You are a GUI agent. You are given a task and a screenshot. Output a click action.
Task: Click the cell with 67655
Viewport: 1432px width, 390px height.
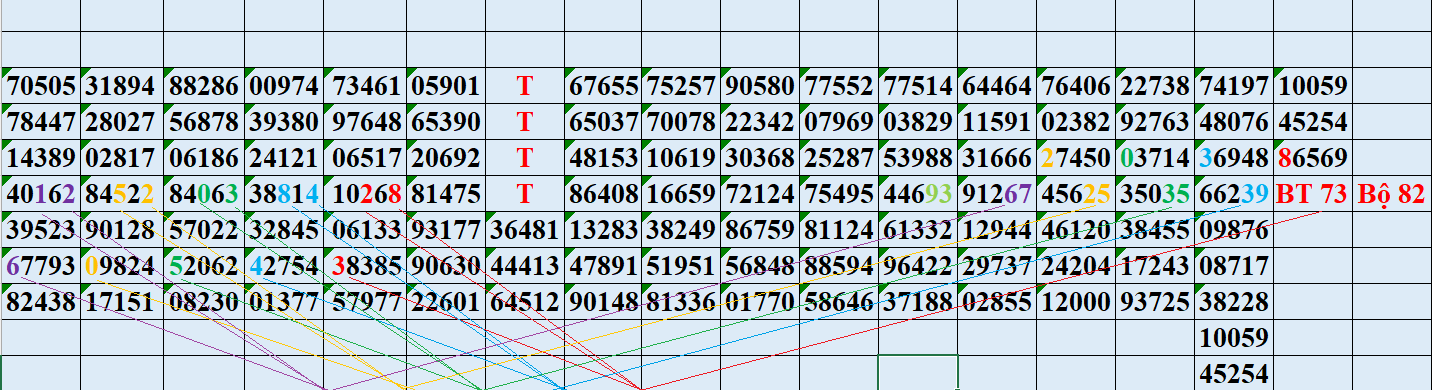tap(603, 85)
